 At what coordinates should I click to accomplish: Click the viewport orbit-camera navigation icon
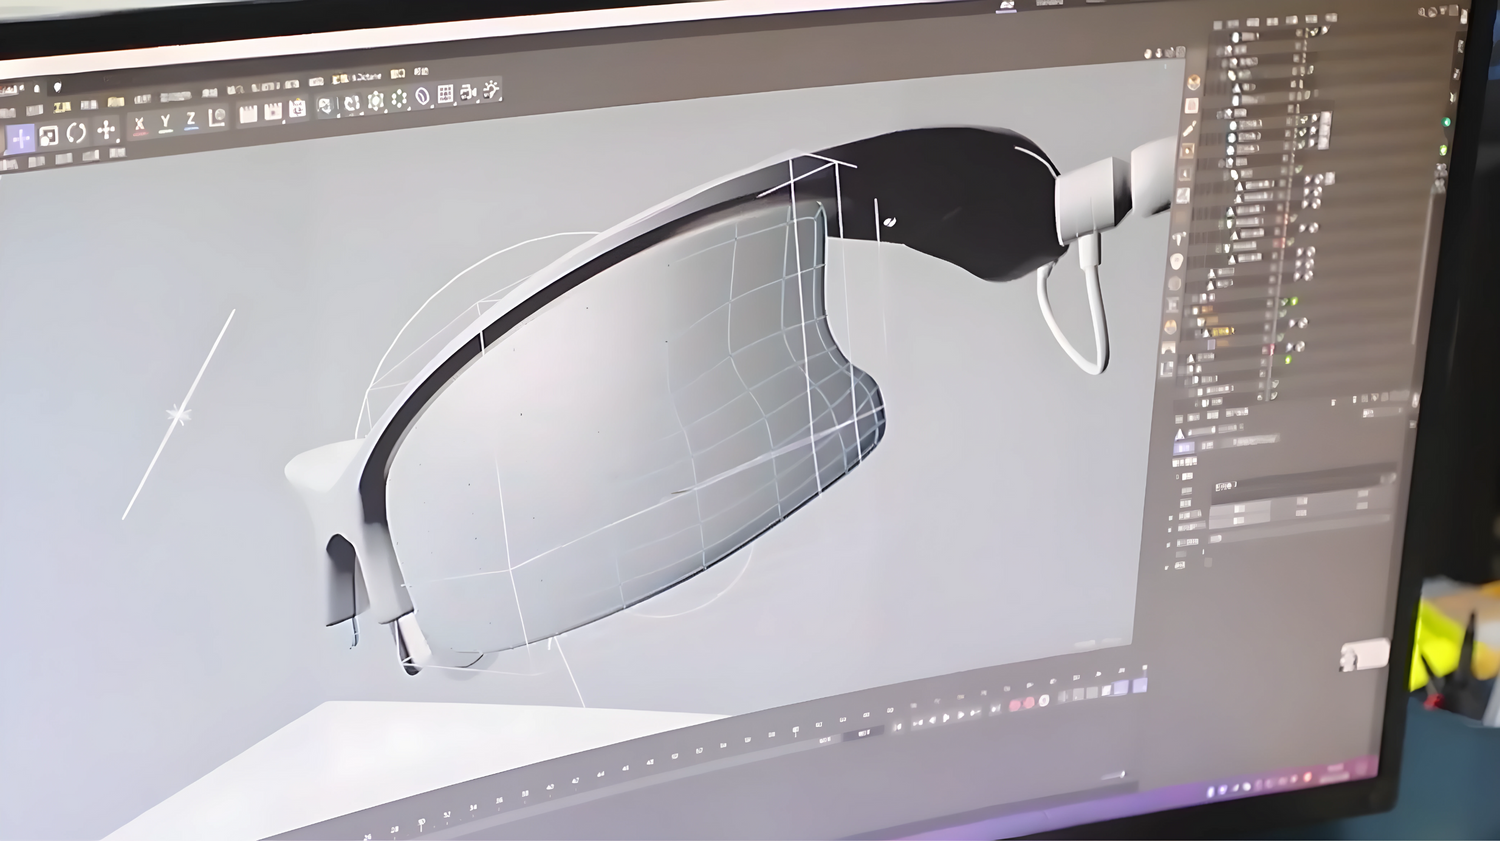1170,52
